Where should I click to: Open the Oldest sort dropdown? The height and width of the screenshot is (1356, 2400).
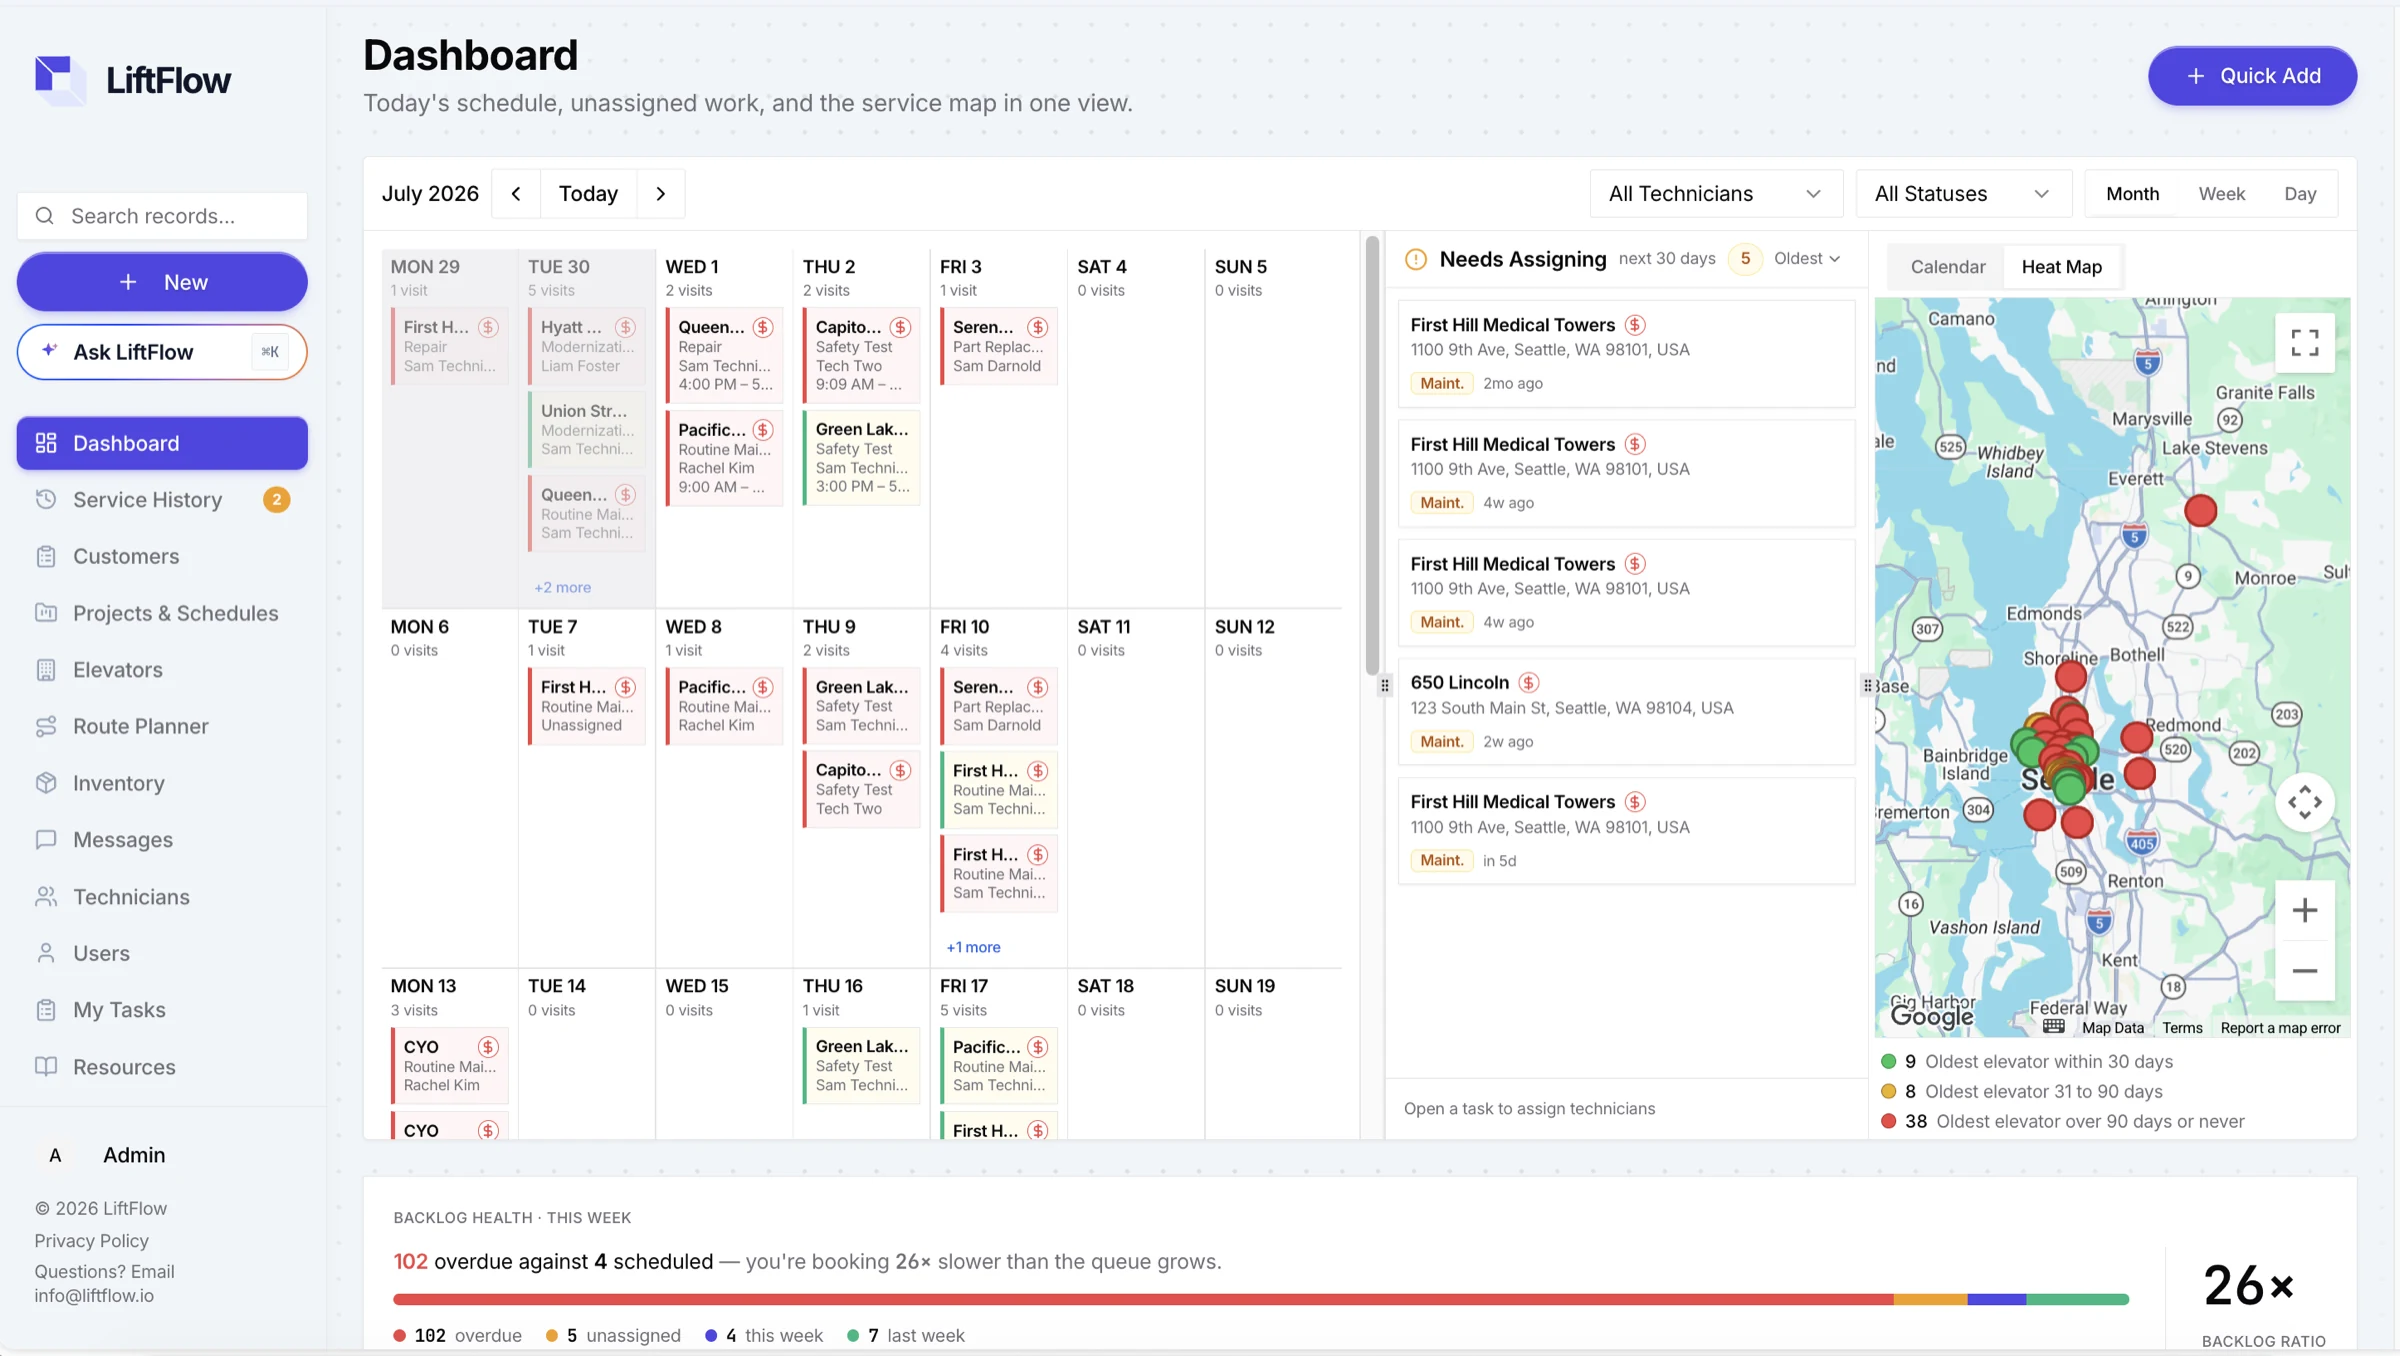1806,259
